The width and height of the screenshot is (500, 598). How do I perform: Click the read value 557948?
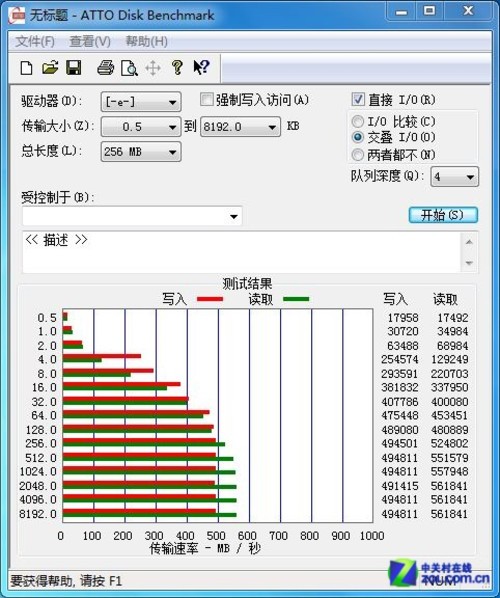pyautogui.click(x=450, y=471)
